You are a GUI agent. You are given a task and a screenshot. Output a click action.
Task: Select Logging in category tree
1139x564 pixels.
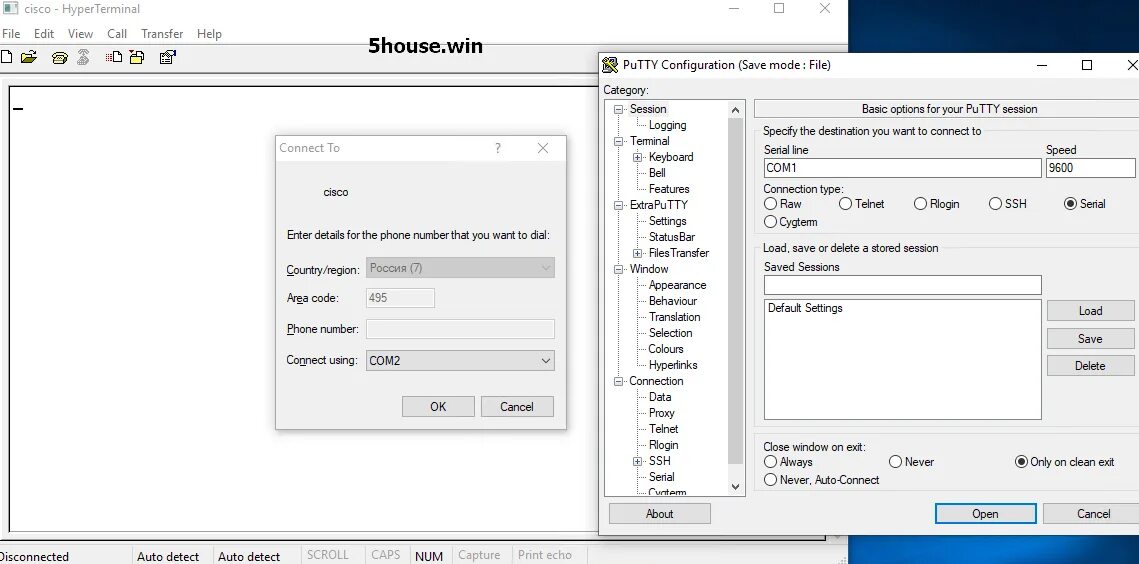[668, 125]
